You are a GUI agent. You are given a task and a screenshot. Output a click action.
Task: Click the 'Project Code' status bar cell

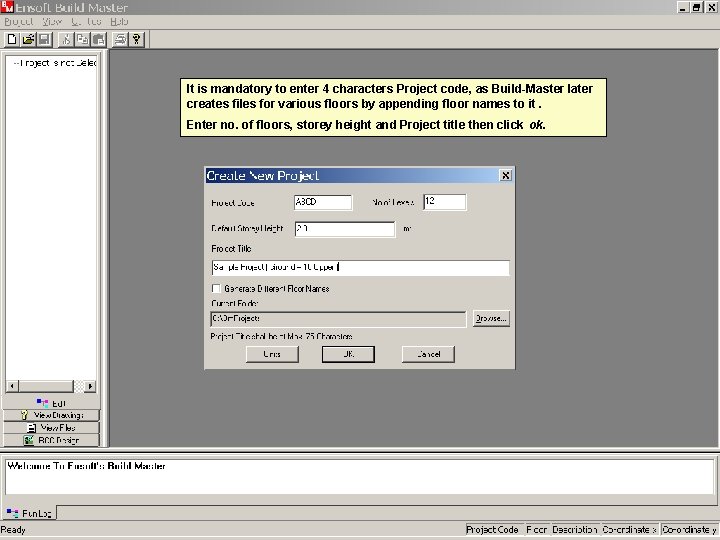[494, 529]
